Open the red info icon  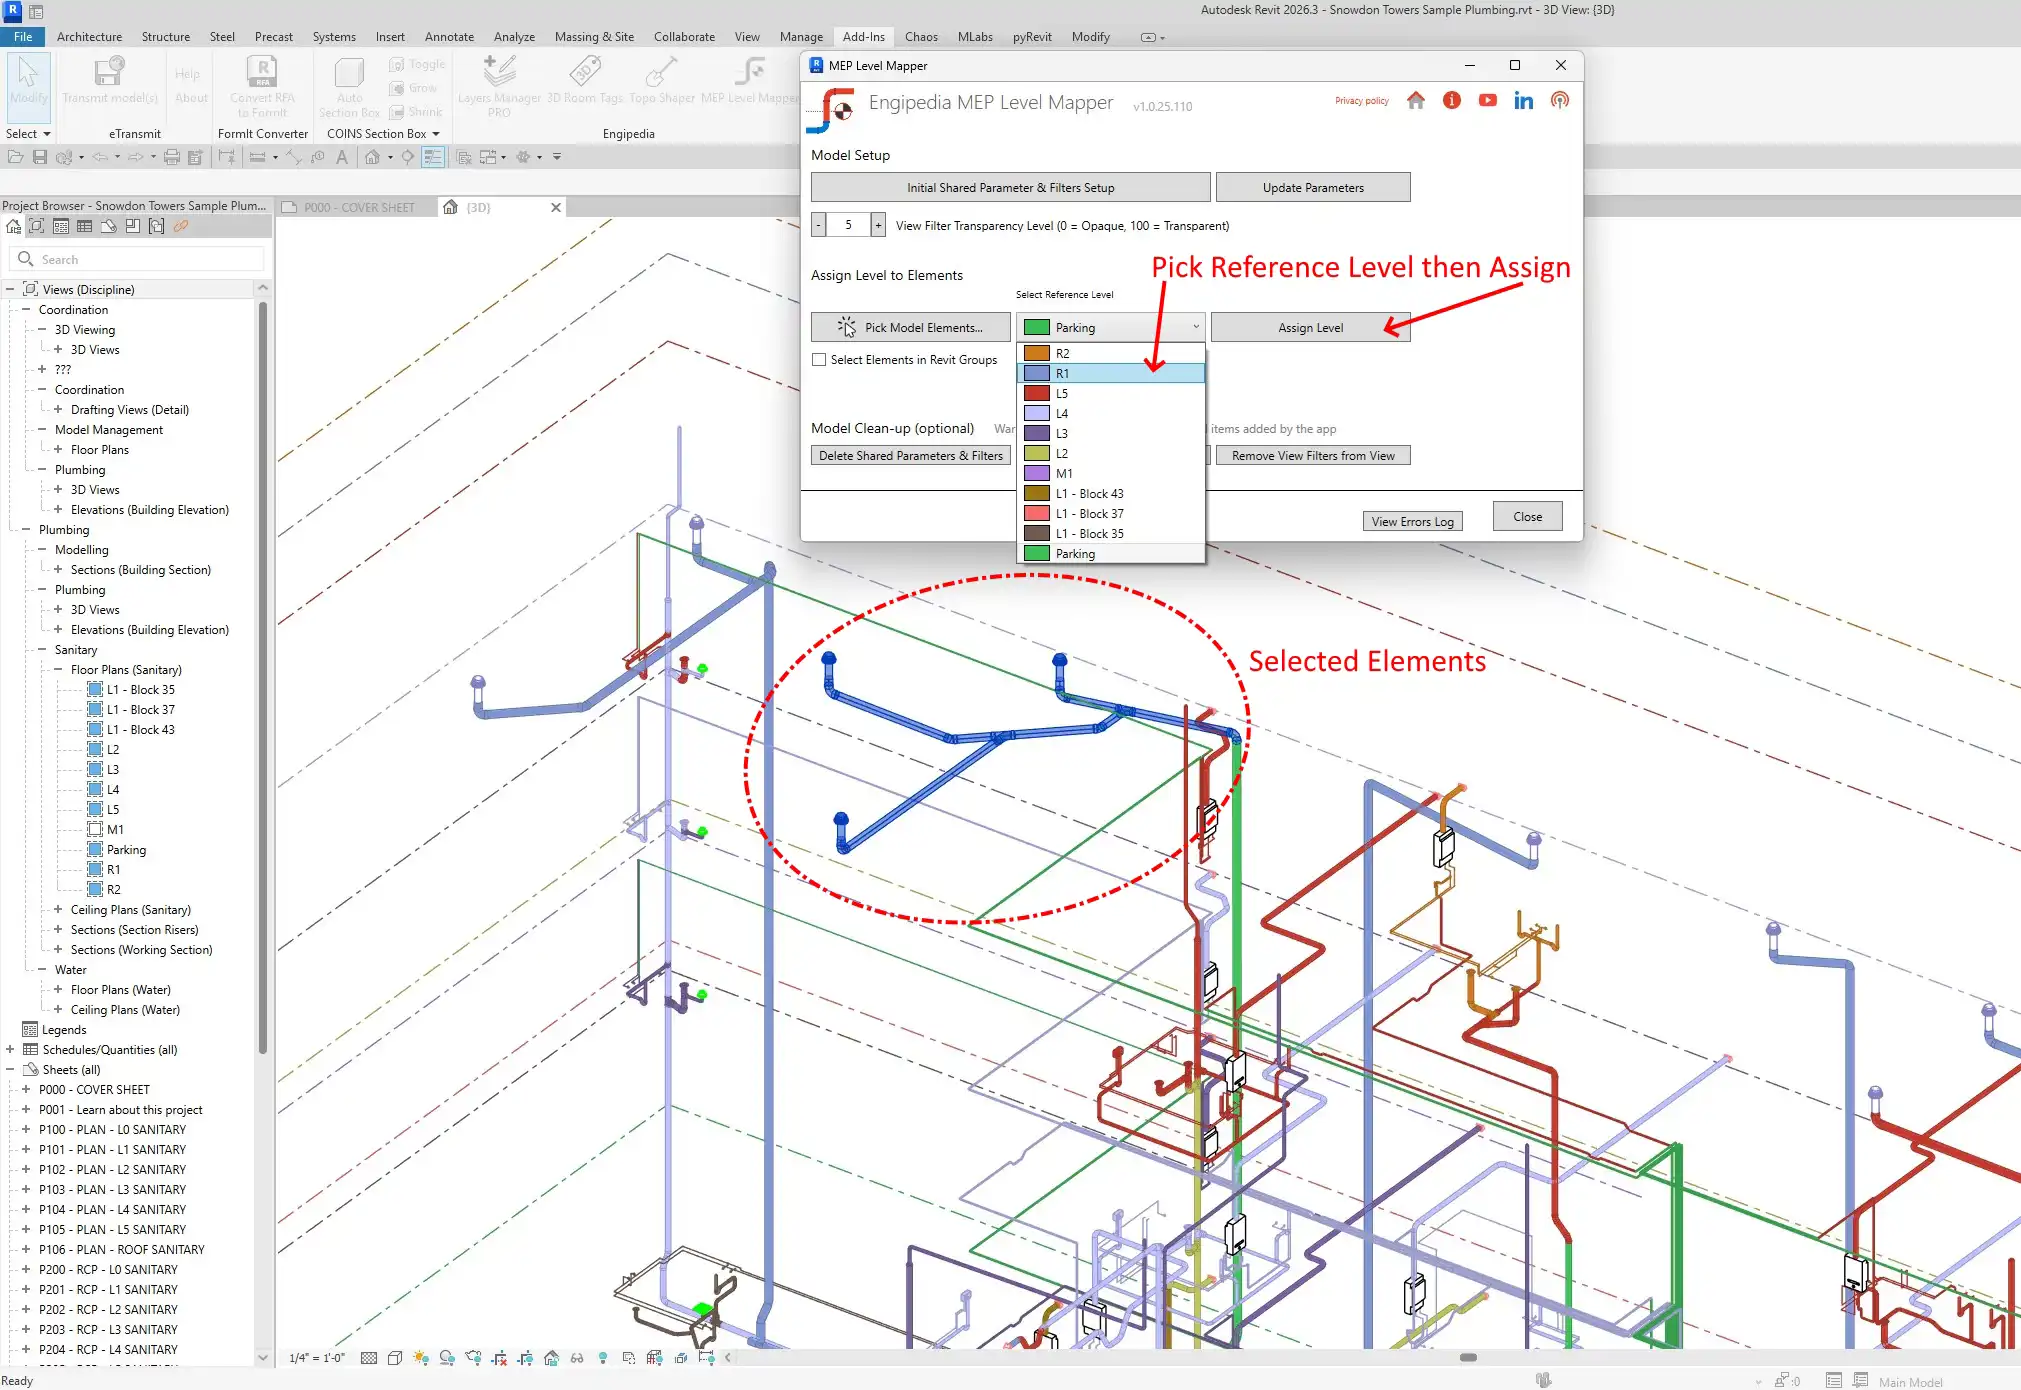(1451, 100)
